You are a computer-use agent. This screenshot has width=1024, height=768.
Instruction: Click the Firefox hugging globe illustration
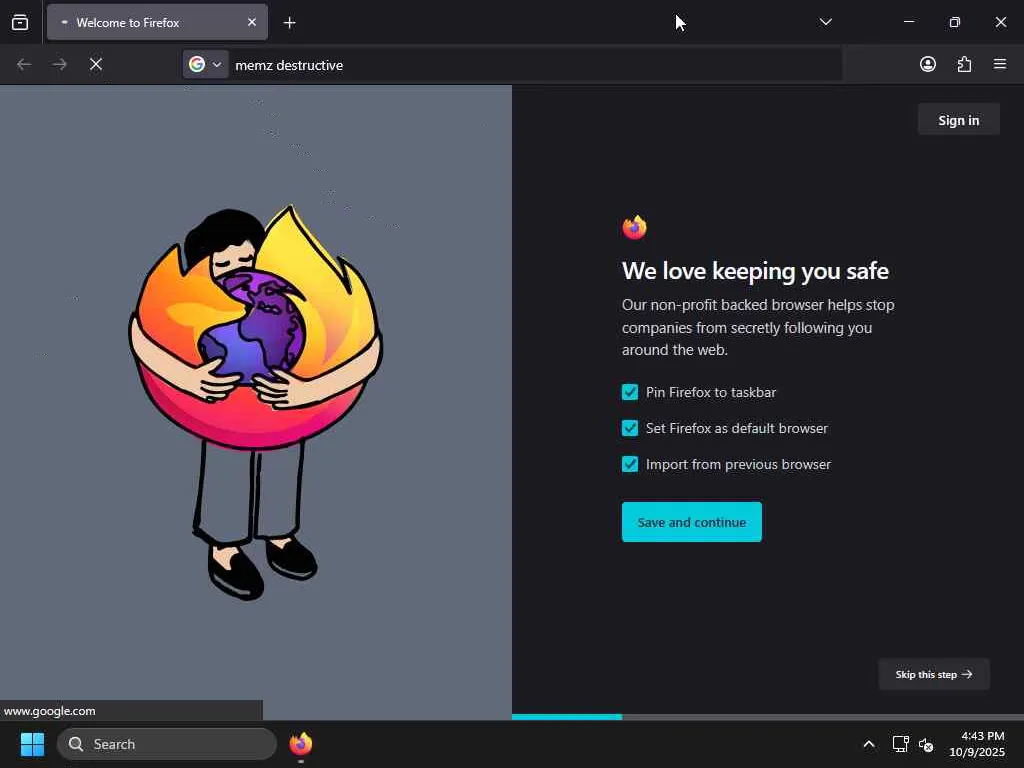(255, 402)
